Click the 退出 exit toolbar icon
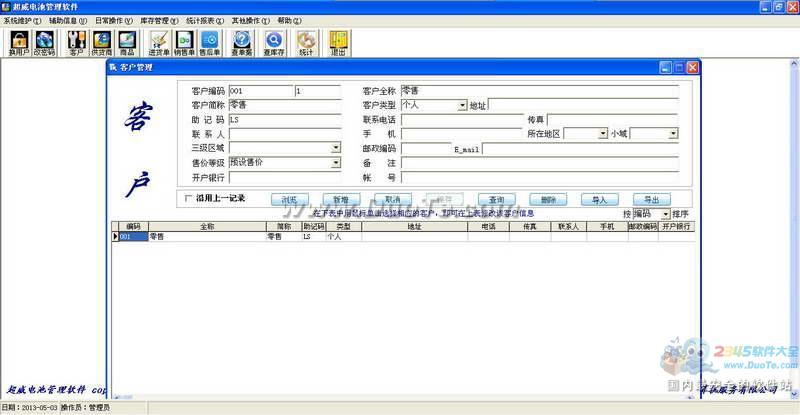This screenshot has width=800, height=415. [x=338, y=43]
